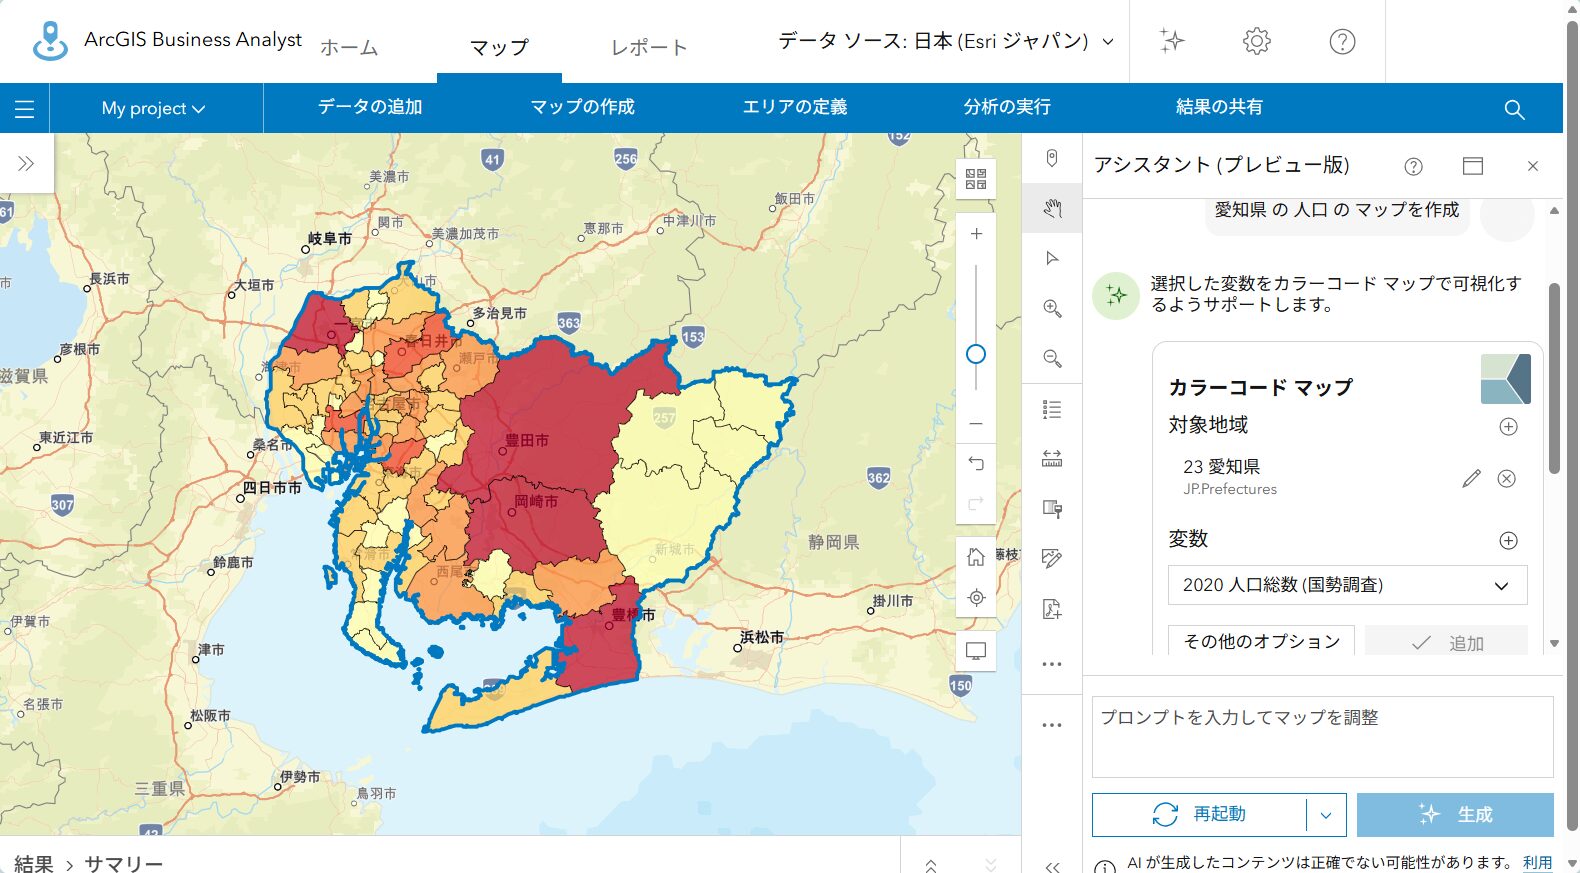
Task: Open the My project dropdown
Action: pos(153,109)
